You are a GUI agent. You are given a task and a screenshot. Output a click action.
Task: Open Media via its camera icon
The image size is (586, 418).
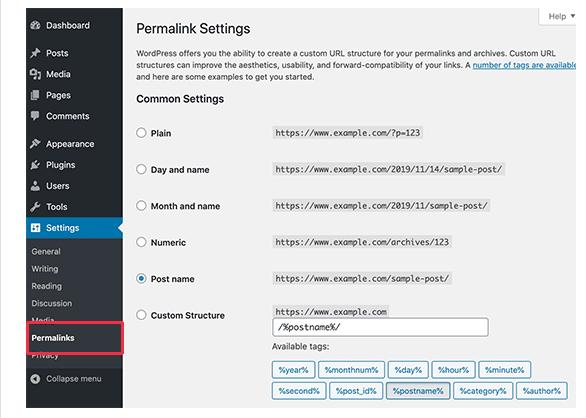[36, 74]
